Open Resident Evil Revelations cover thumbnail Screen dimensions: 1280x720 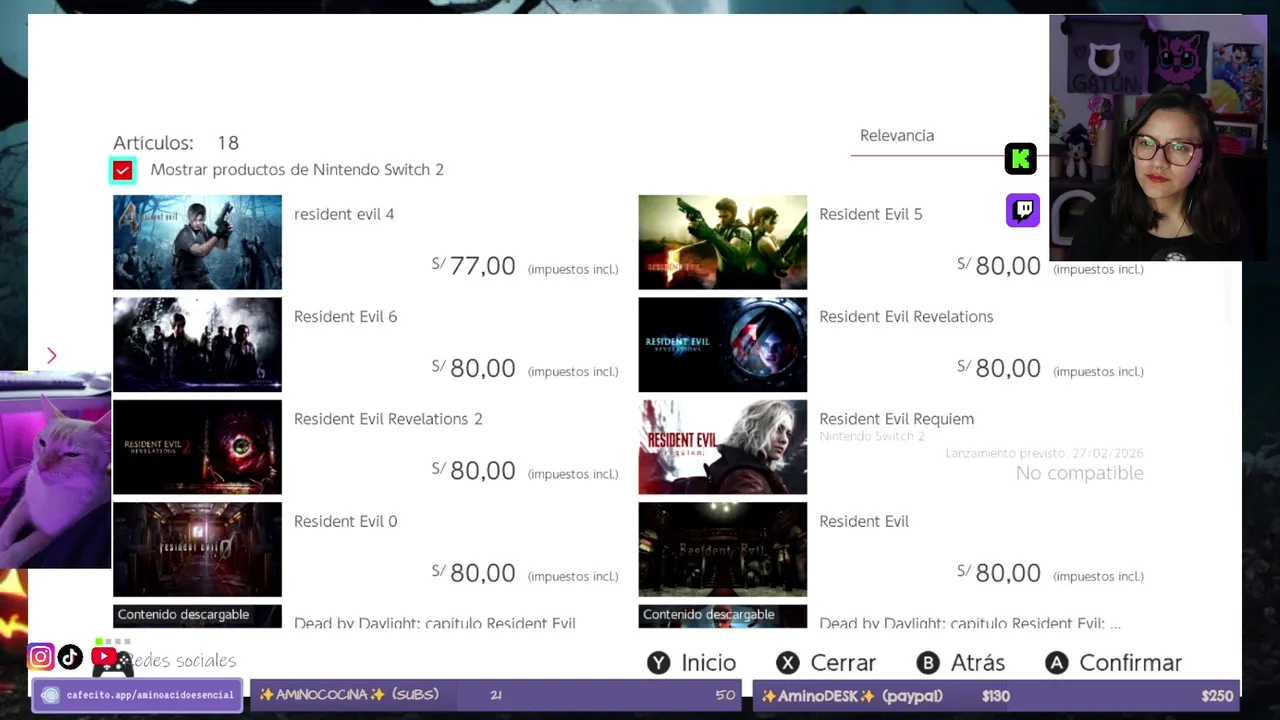[x=722, y=345]
